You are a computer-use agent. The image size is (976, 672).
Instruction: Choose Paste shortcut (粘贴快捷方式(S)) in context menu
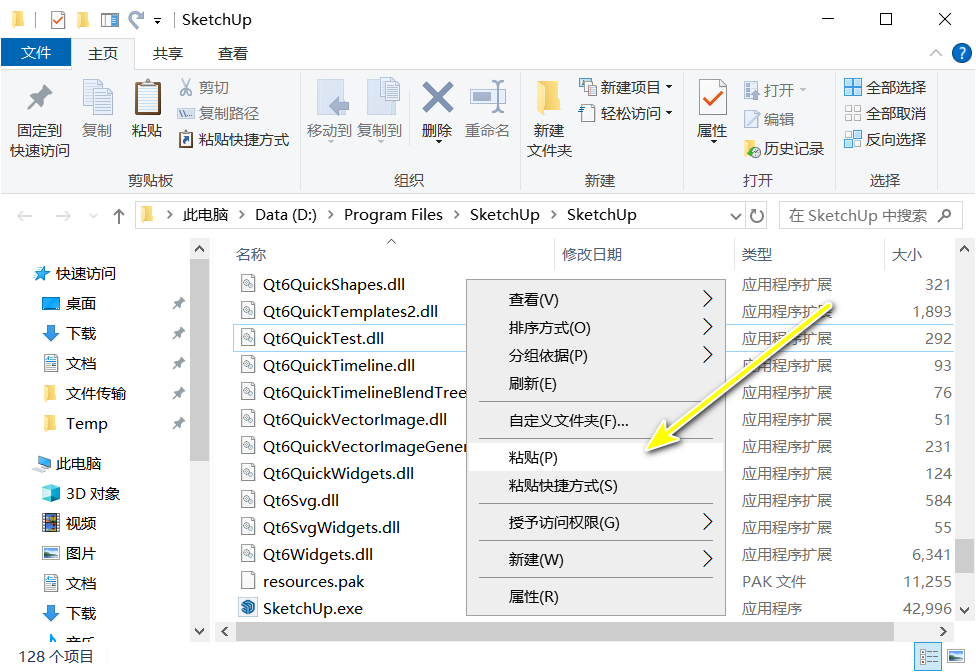(x=596, y=485)
